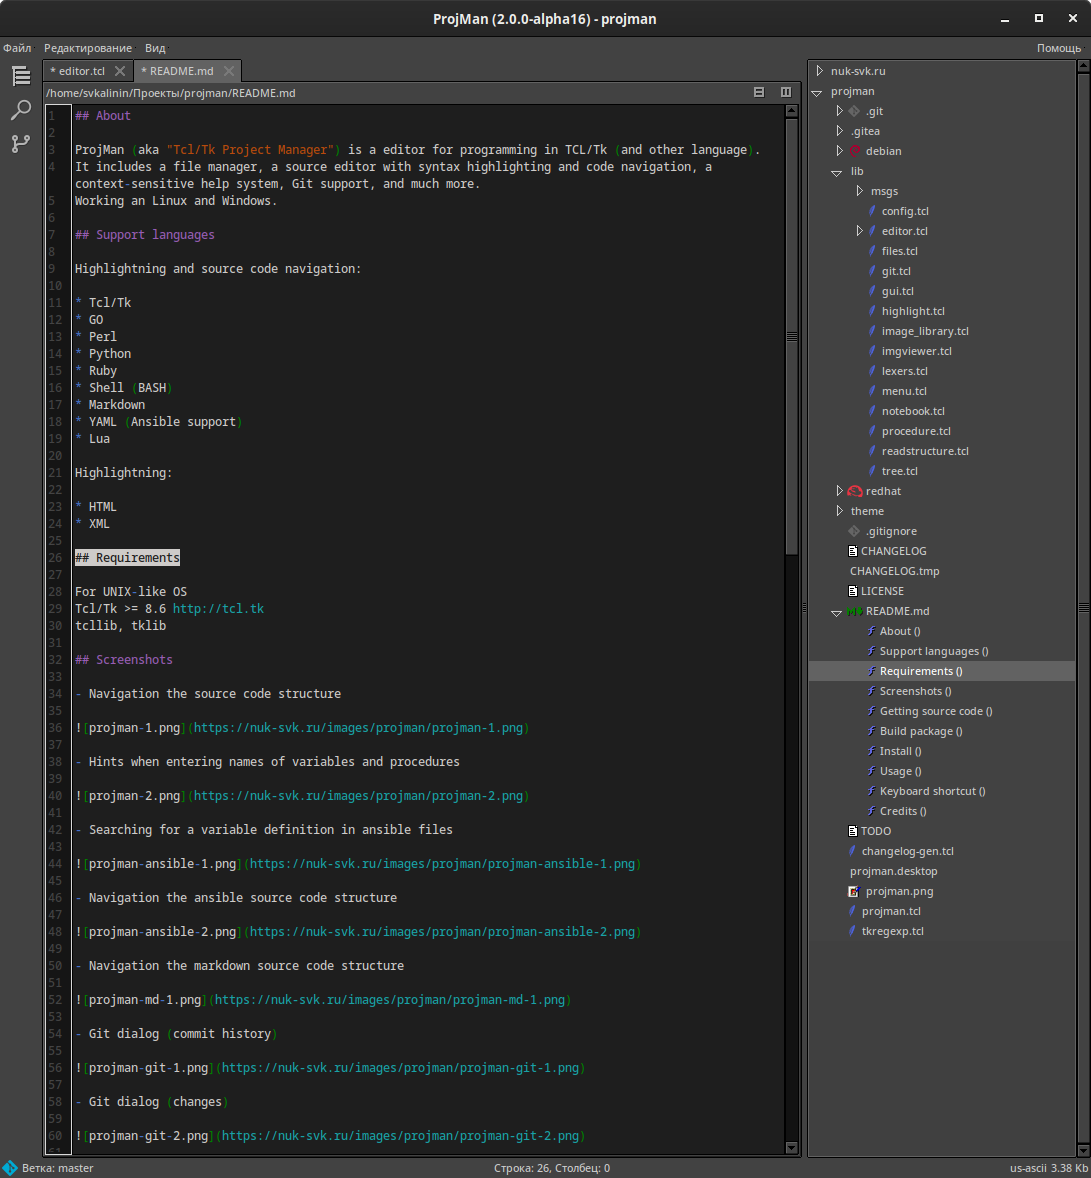Open CHANGELOG.tmp from the file tree

[x=894, y=571]
